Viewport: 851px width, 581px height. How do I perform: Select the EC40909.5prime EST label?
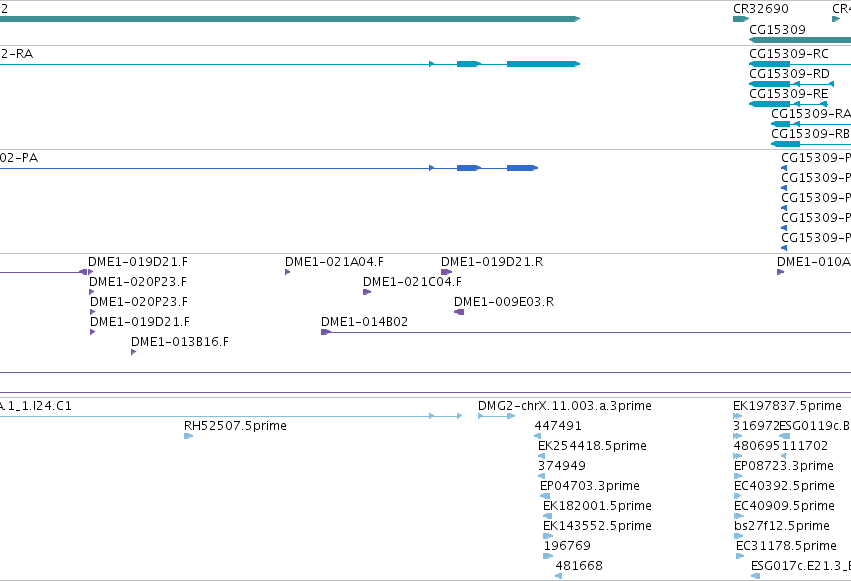[784, 506]
